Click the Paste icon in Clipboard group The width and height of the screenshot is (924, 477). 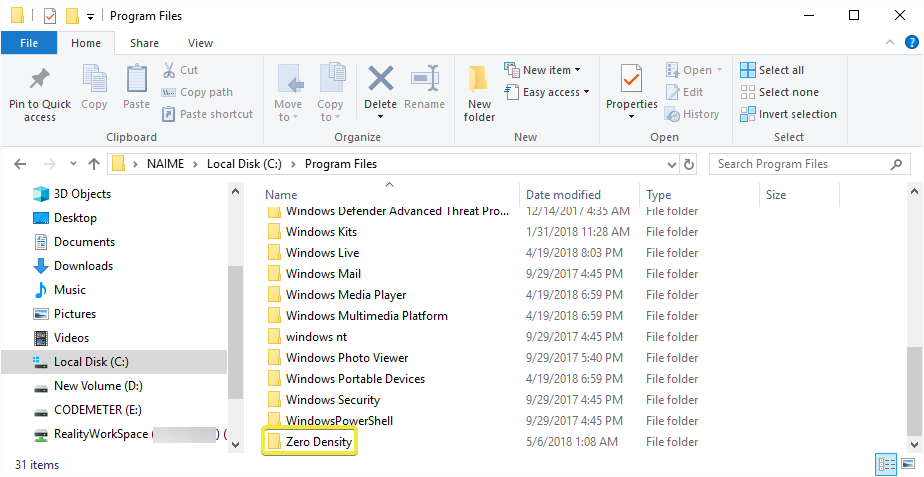[x=136, y=88]
